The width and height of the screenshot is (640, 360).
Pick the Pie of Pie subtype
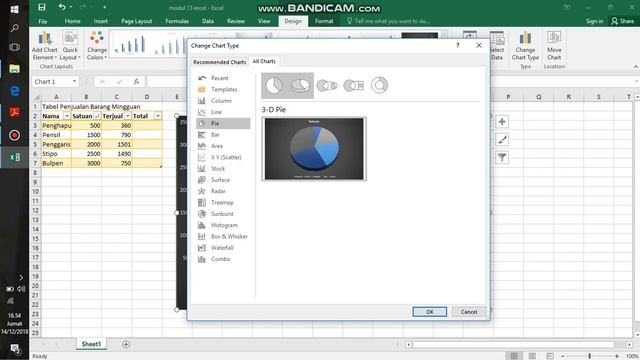[327, 86]
